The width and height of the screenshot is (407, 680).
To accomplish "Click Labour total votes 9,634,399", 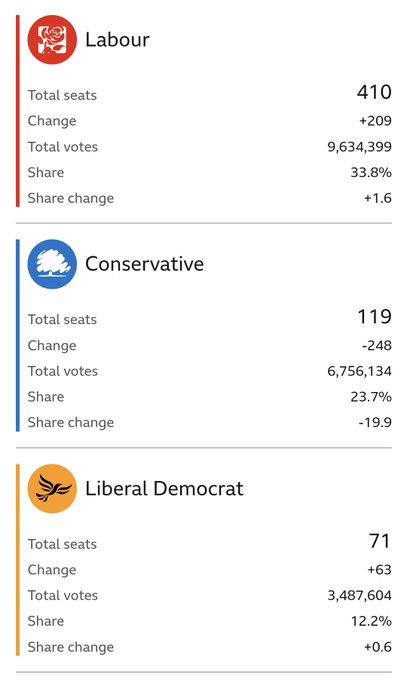I will pyautogui.click(x=359, y=147).
